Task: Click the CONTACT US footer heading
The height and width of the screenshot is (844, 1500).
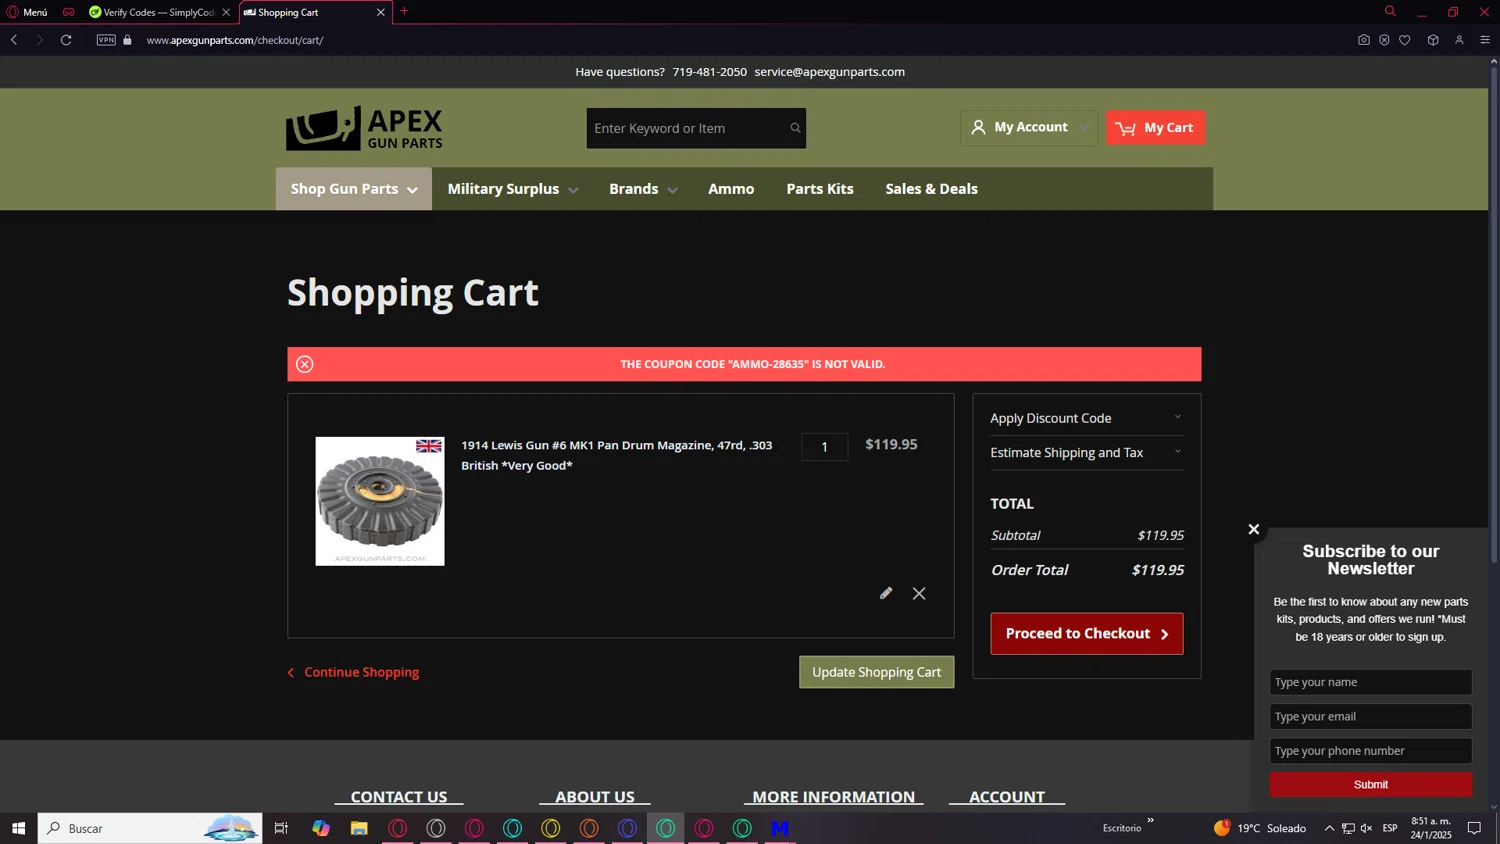Action: pyautogui.click(x=399, y=797)
